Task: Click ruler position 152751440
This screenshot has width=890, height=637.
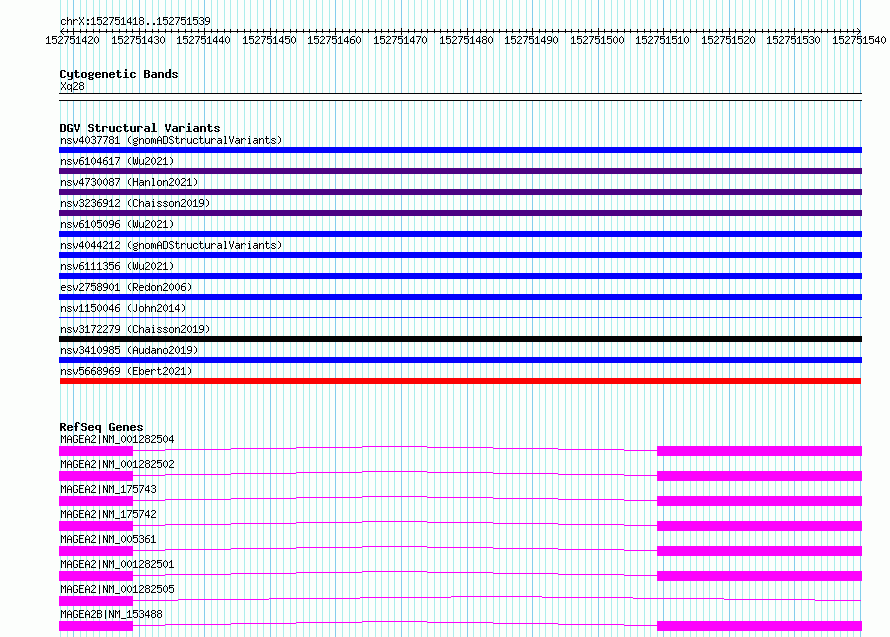Action: 203,40
